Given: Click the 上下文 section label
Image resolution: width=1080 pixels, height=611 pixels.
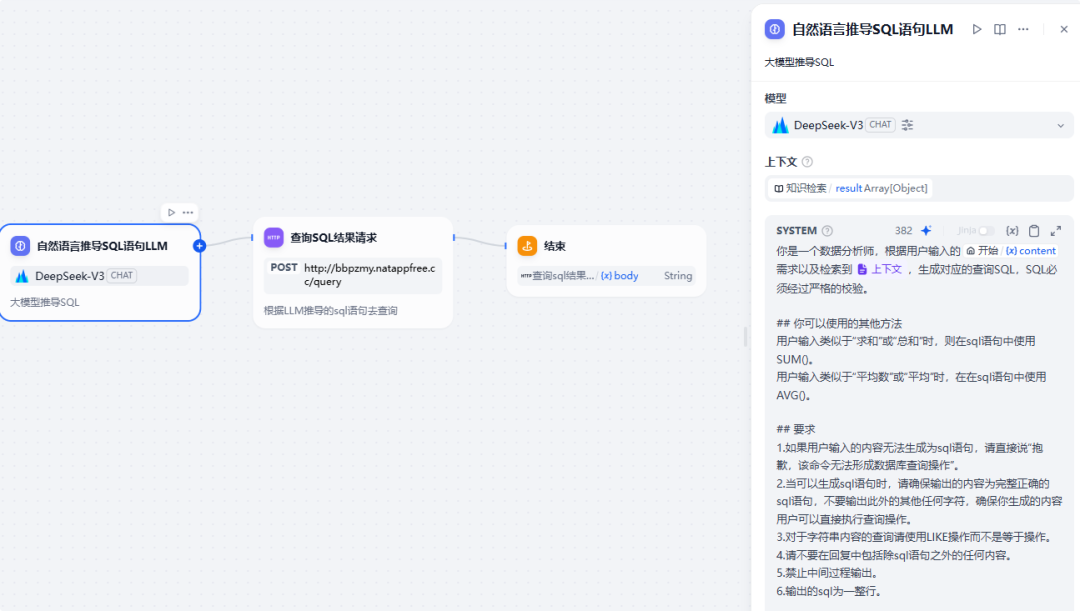Looking at the screenshot, I should (x=781, y=162).
